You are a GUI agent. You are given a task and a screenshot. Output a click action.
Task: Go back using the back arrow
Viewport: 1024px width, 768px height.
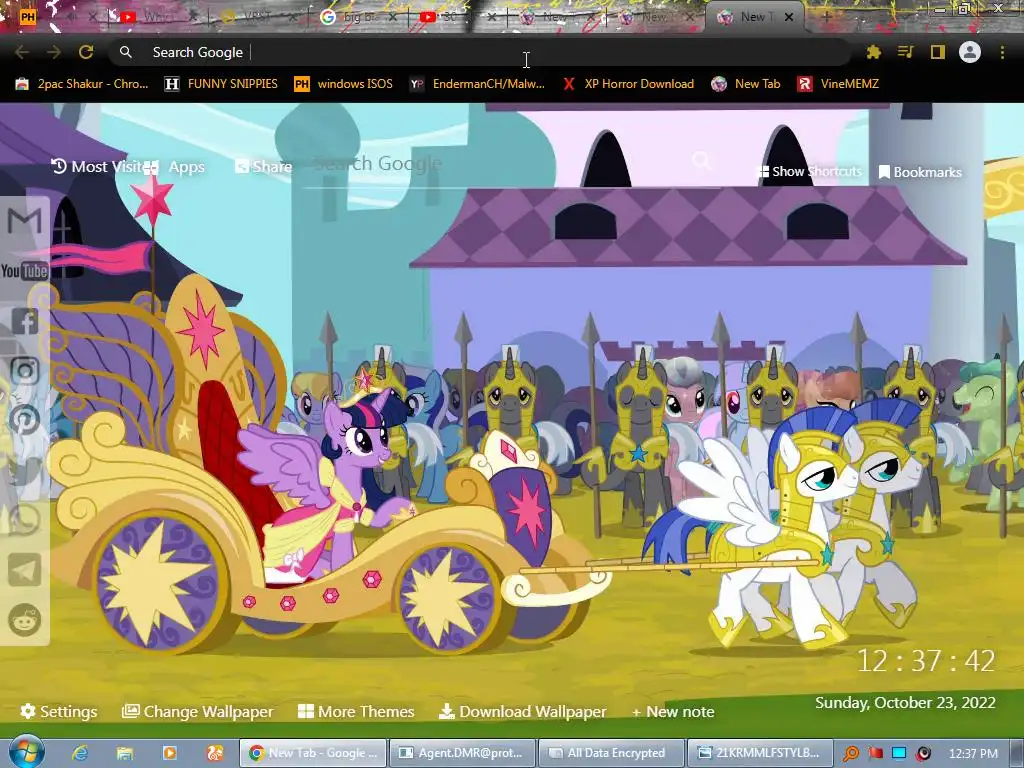pyautogui.click(x=22, y=52)
